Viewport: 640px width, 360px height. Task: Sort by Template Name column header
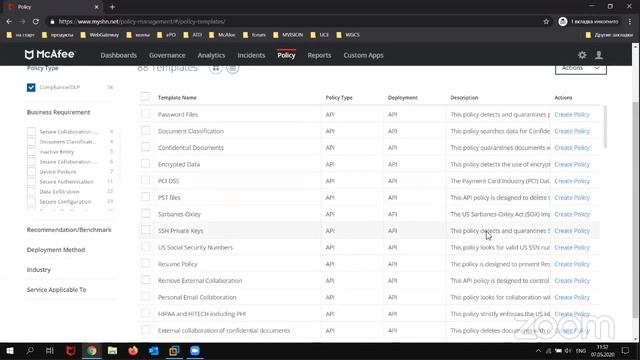point(177,98)
